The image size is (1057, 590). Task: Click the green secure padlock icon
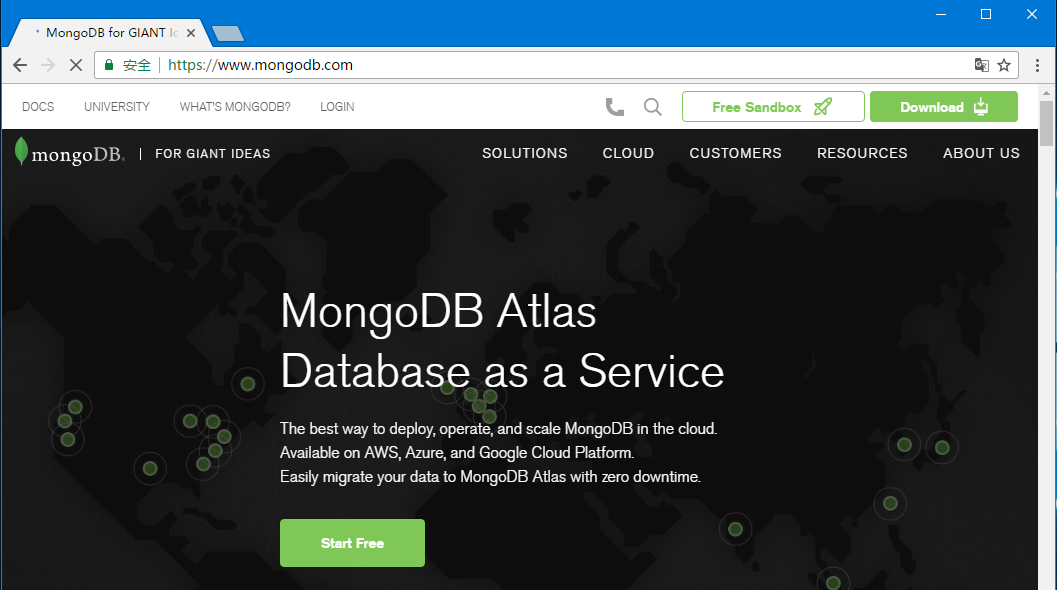(109, 65)
